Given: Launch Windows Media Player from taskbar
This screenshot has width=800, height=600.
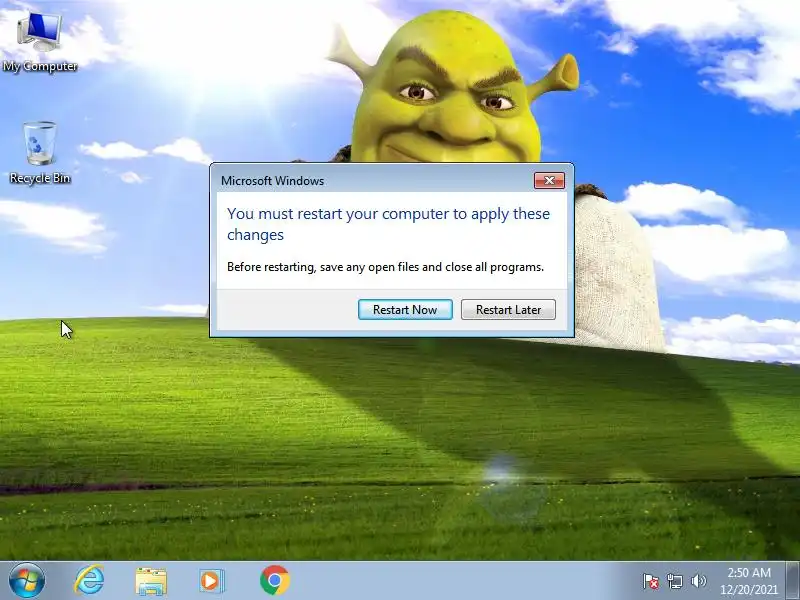Looking at the screenshot, I should point(211,581).
